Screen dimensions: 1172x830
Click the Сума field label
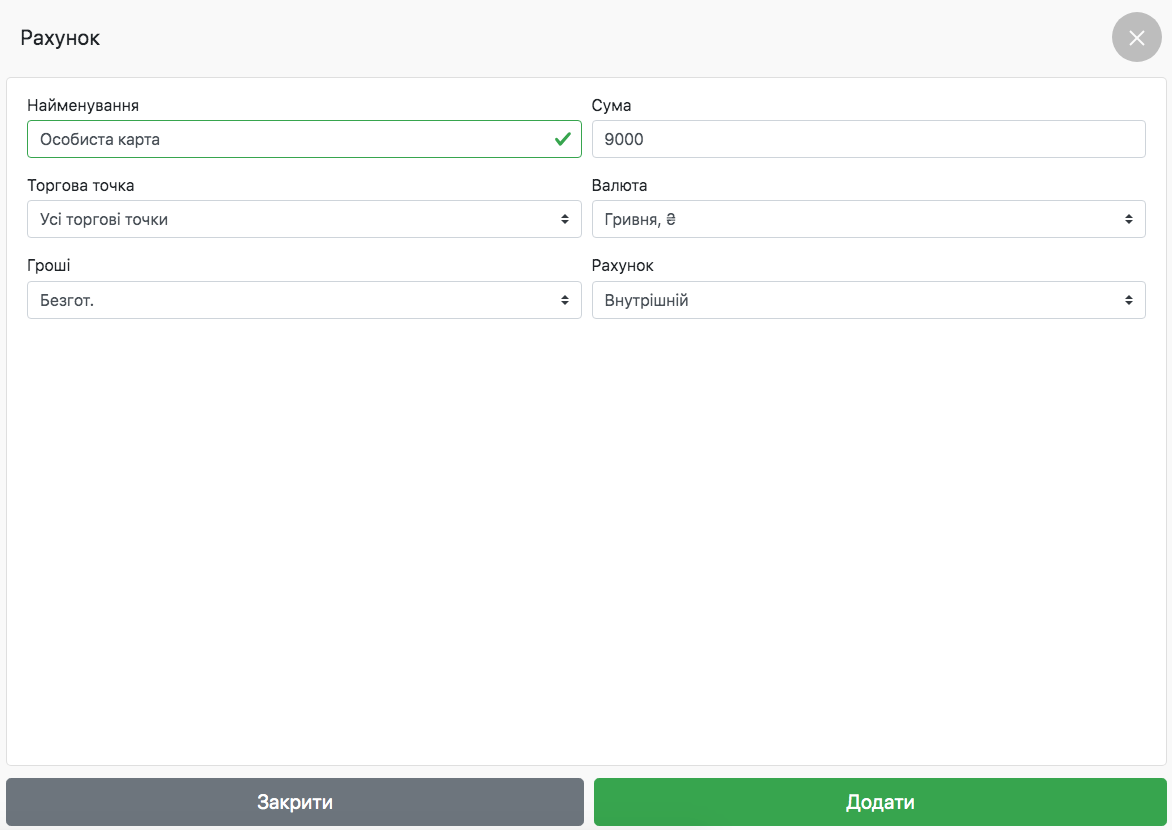pos(612,105)
